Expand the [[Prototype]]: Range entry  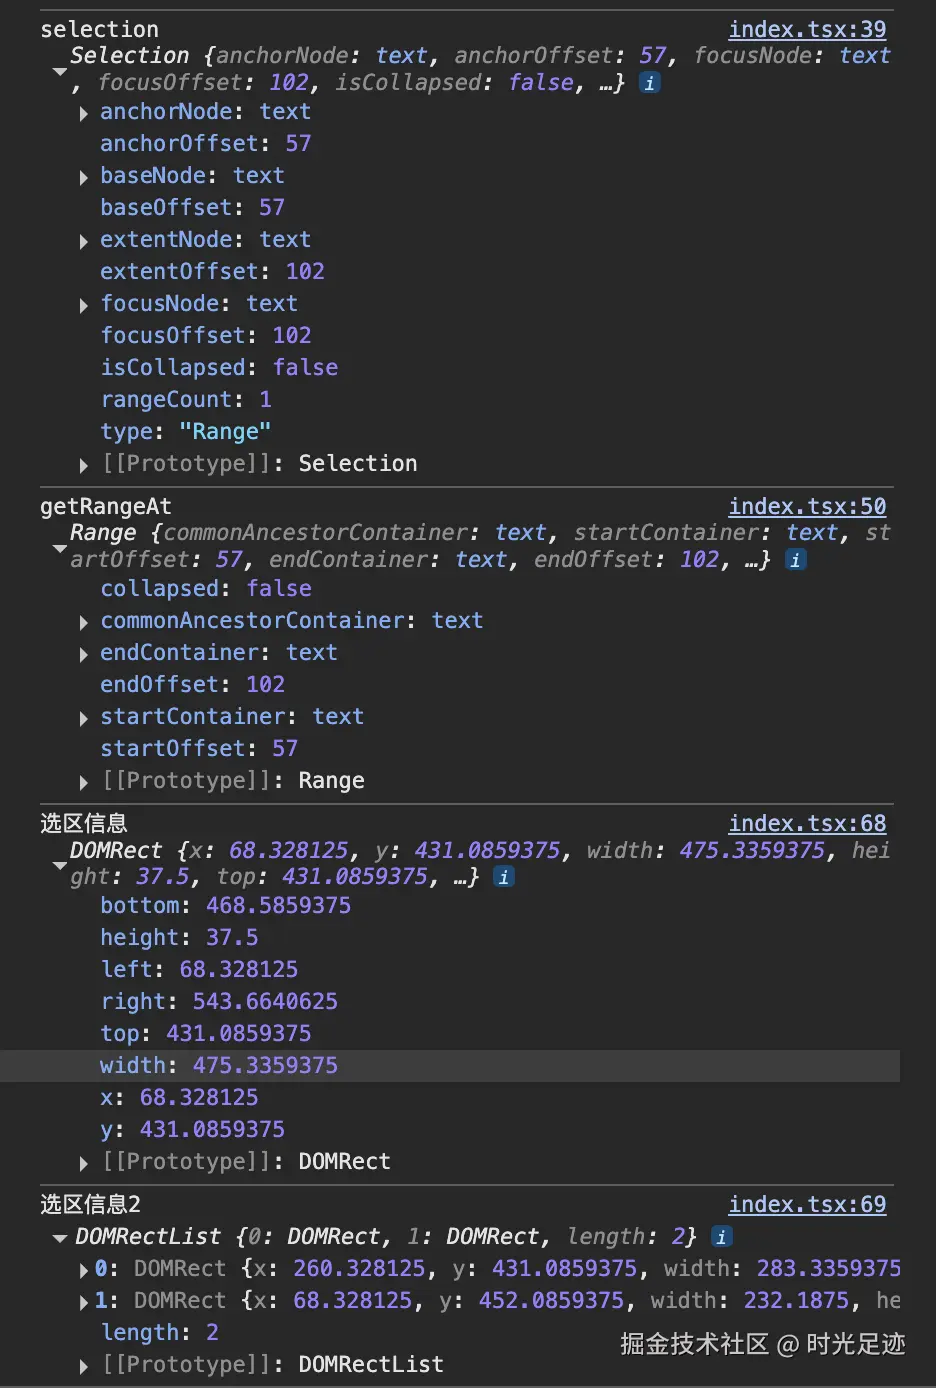tap(84, 782)
